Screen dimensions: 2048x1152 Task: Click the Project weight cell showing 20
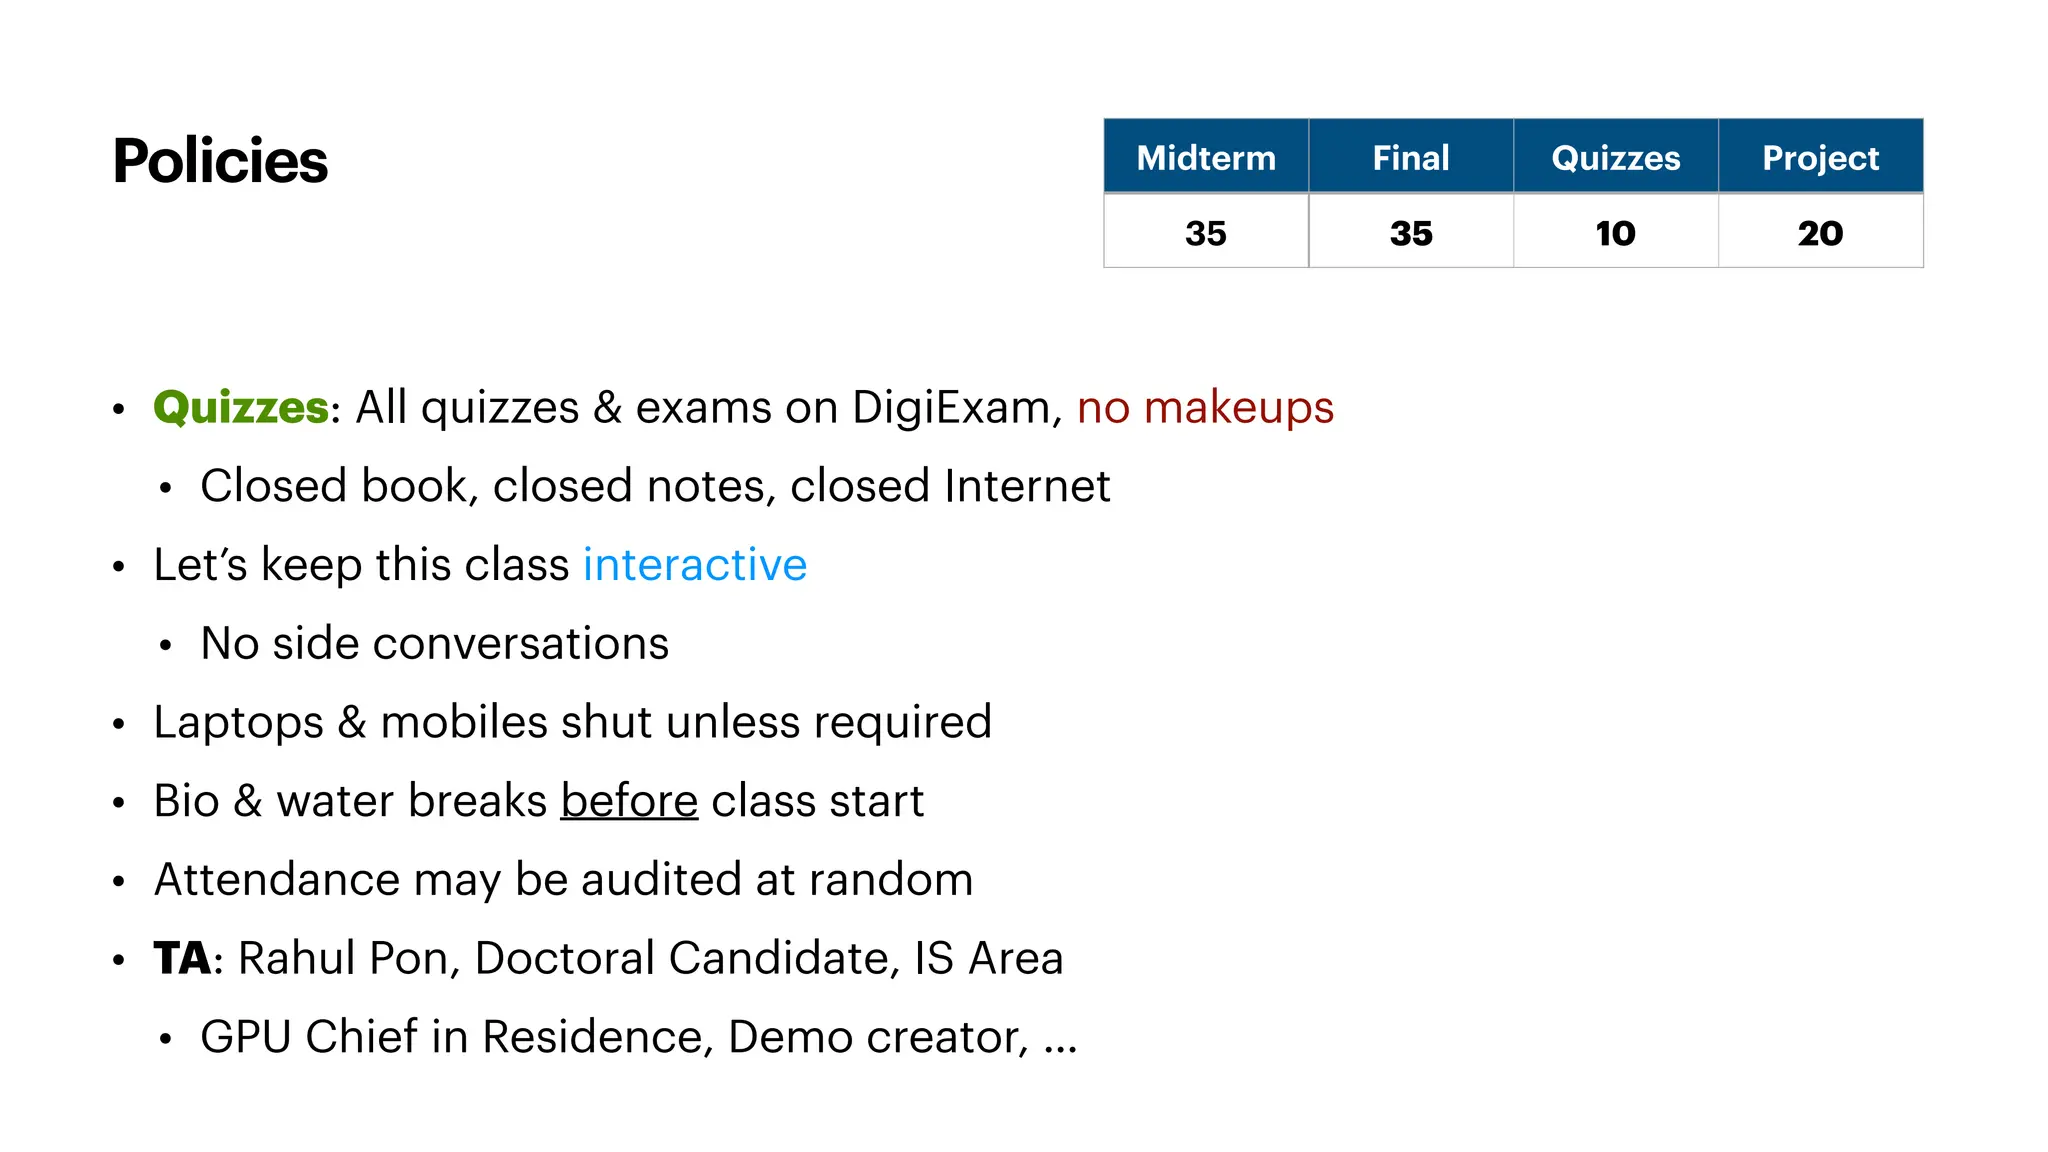coord(1821,232)
